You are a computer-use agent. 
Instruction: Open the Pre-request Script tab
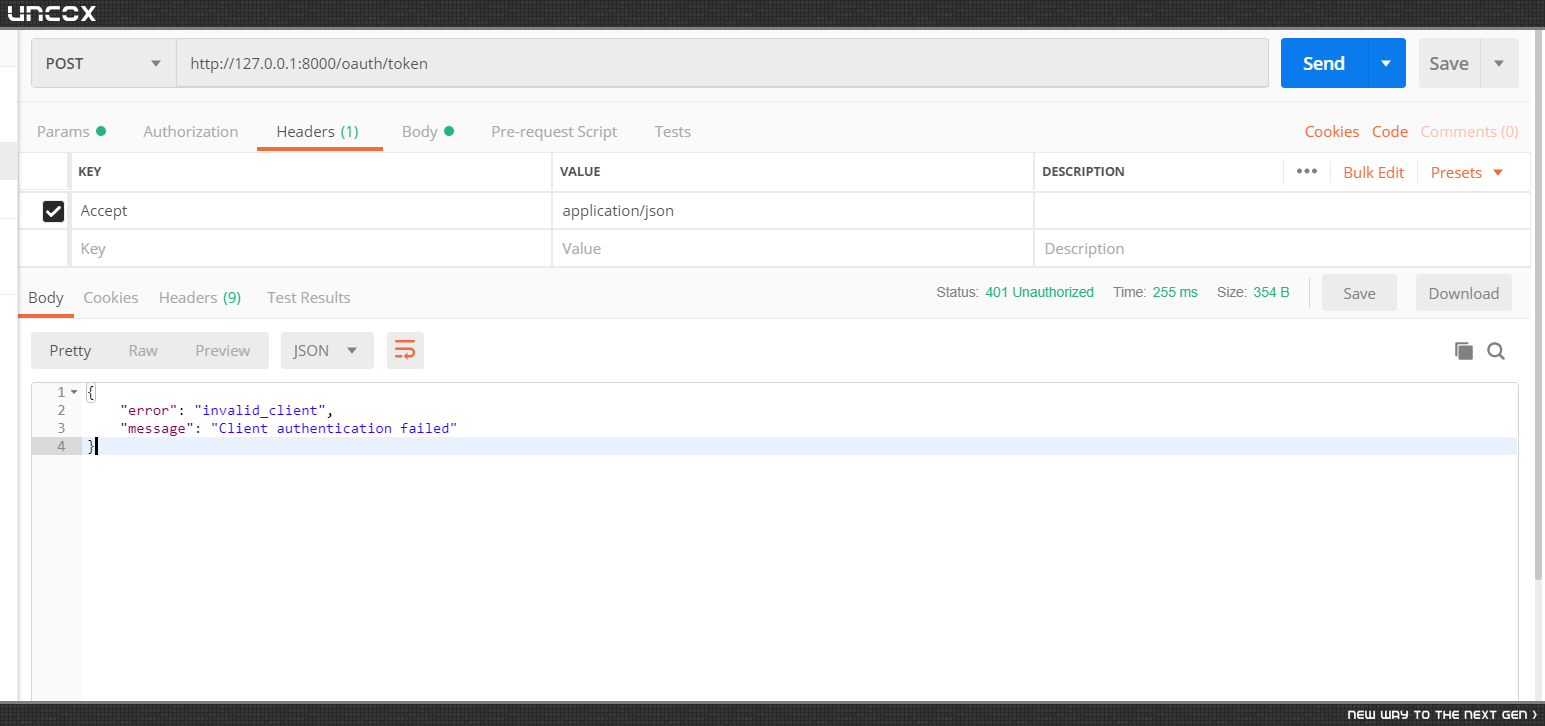(x=554, y=131)
